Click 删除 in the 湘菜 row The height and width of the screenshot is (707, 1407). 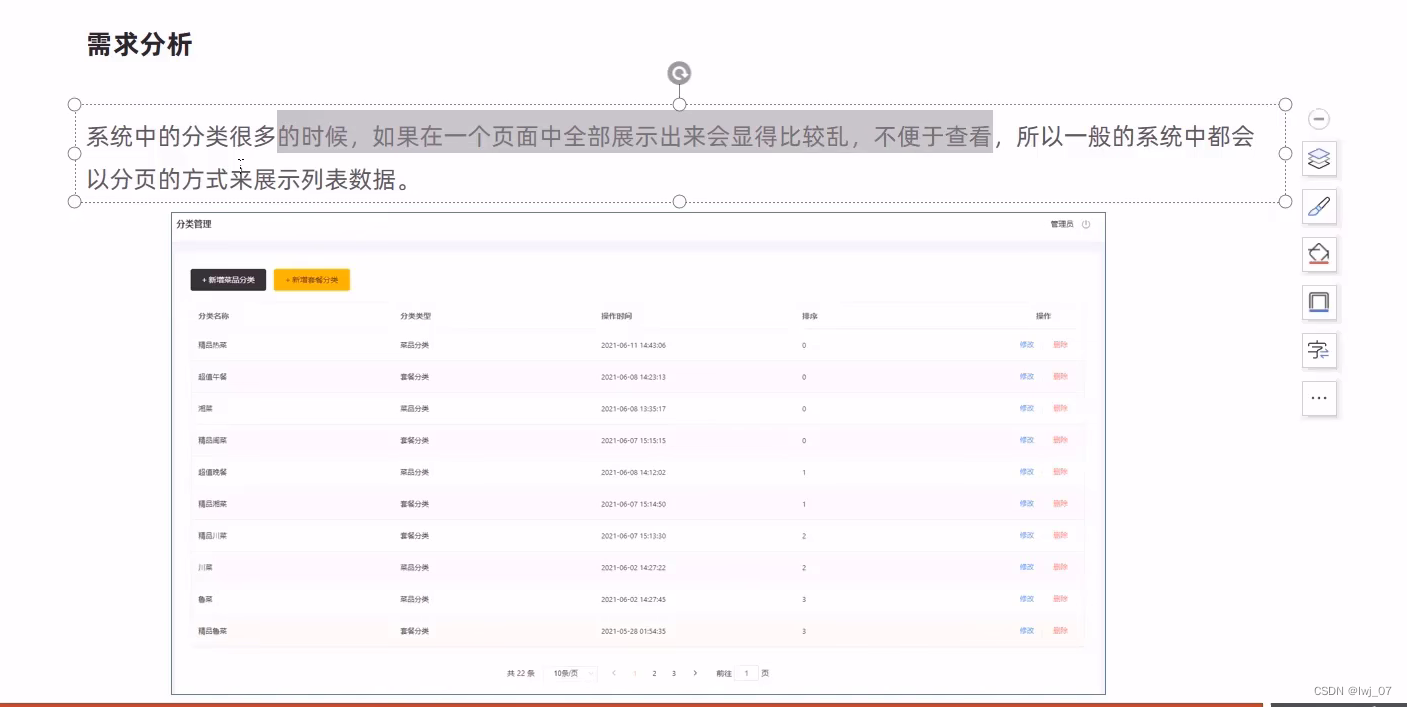coord(1060,408)
